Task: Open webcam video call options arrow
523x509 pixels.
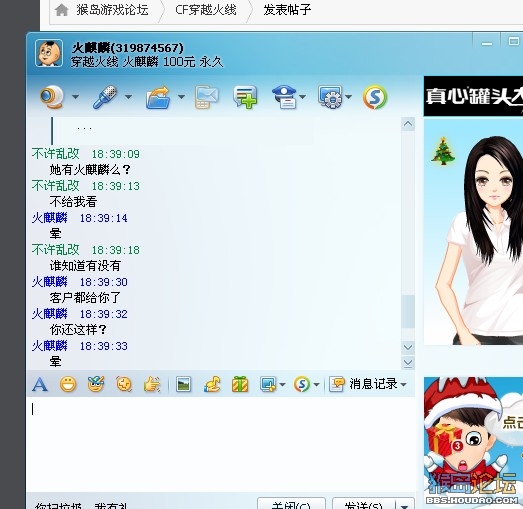Action: click(75, 97)
